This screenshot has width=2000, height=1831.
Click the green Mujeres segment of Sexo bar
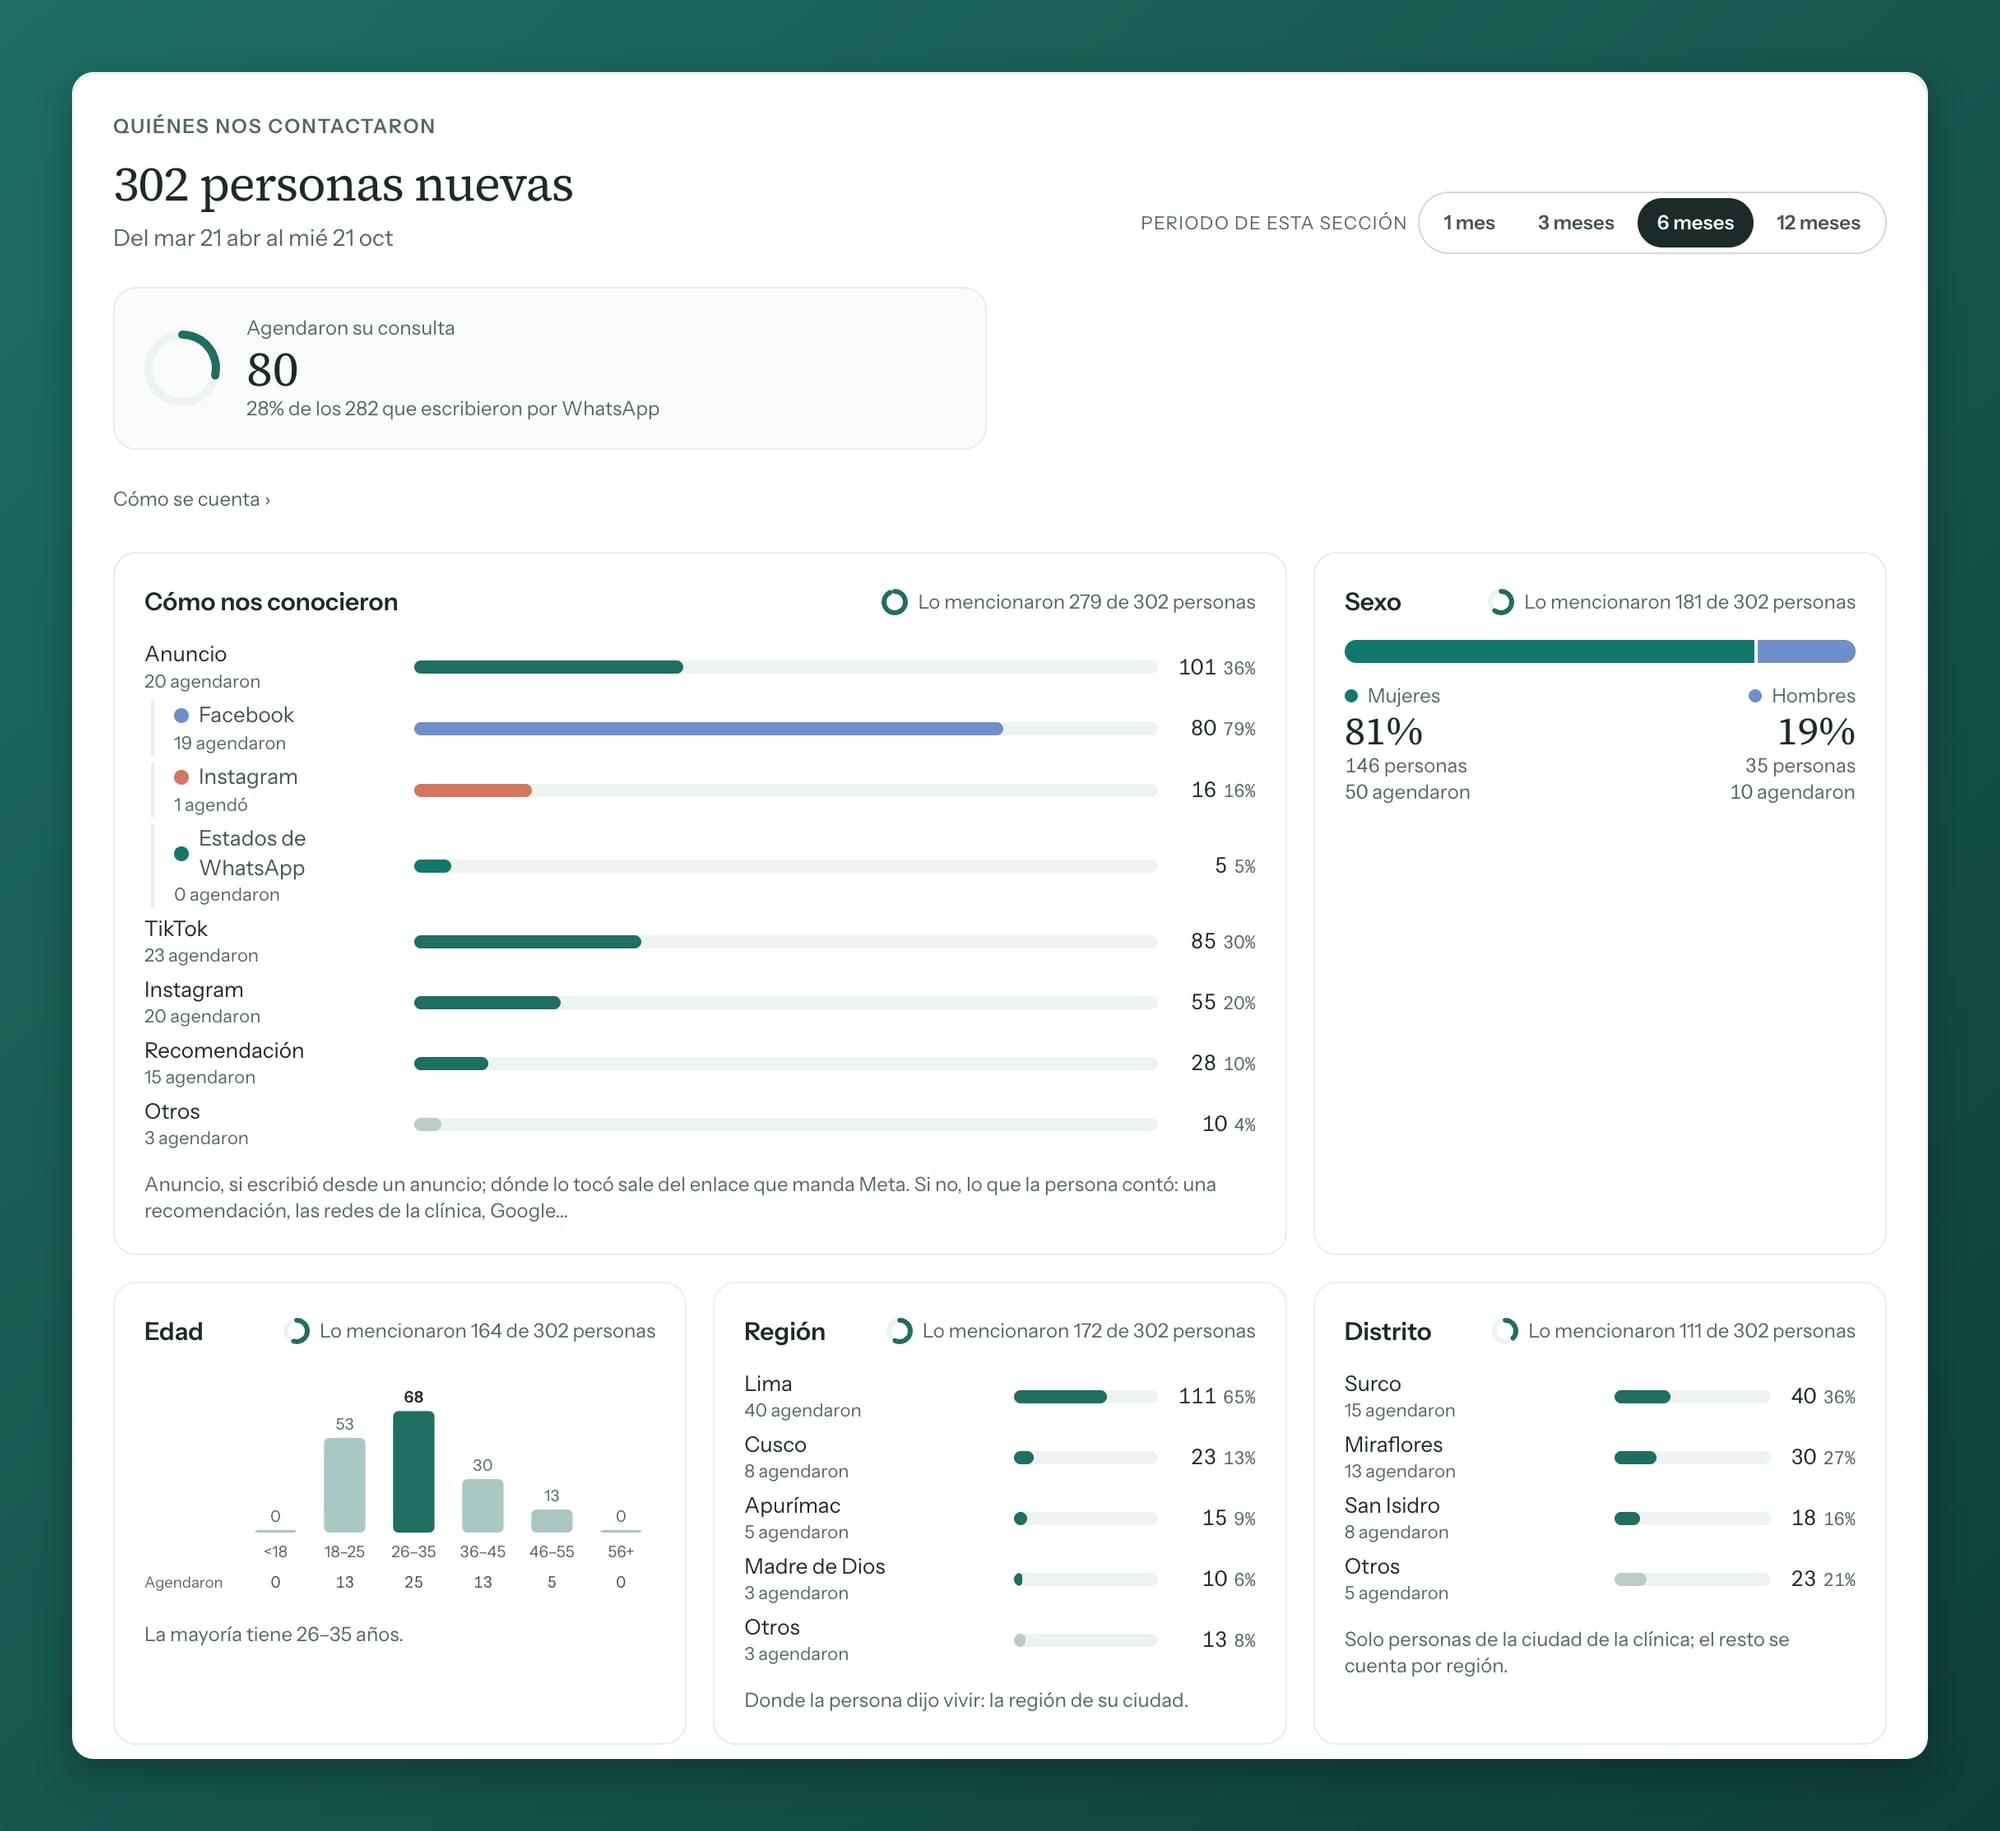(1549, 652)
